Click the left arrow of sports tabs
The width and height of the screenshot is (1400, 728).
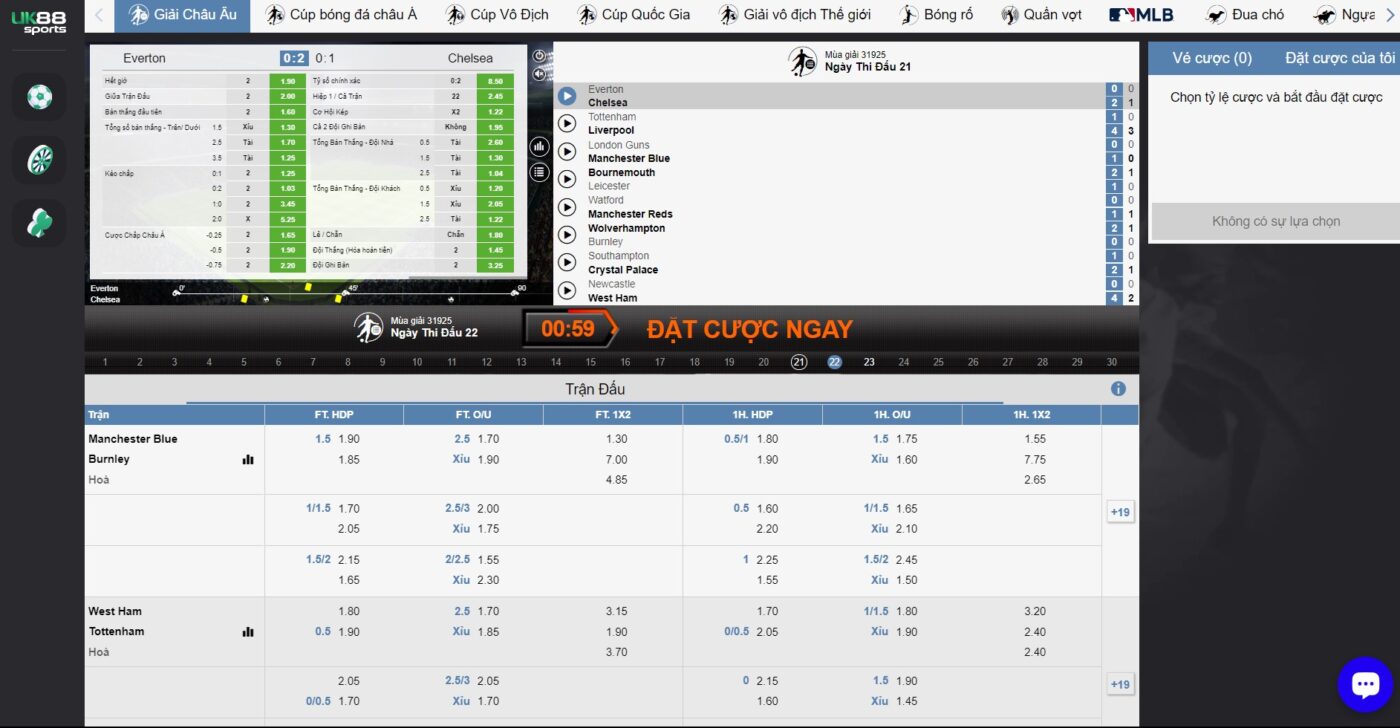tap(98, 15)
